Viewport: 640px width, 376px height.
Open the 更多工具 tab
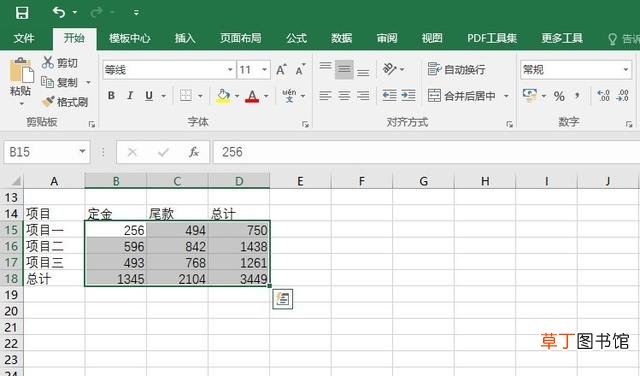(x=562, y=38)
